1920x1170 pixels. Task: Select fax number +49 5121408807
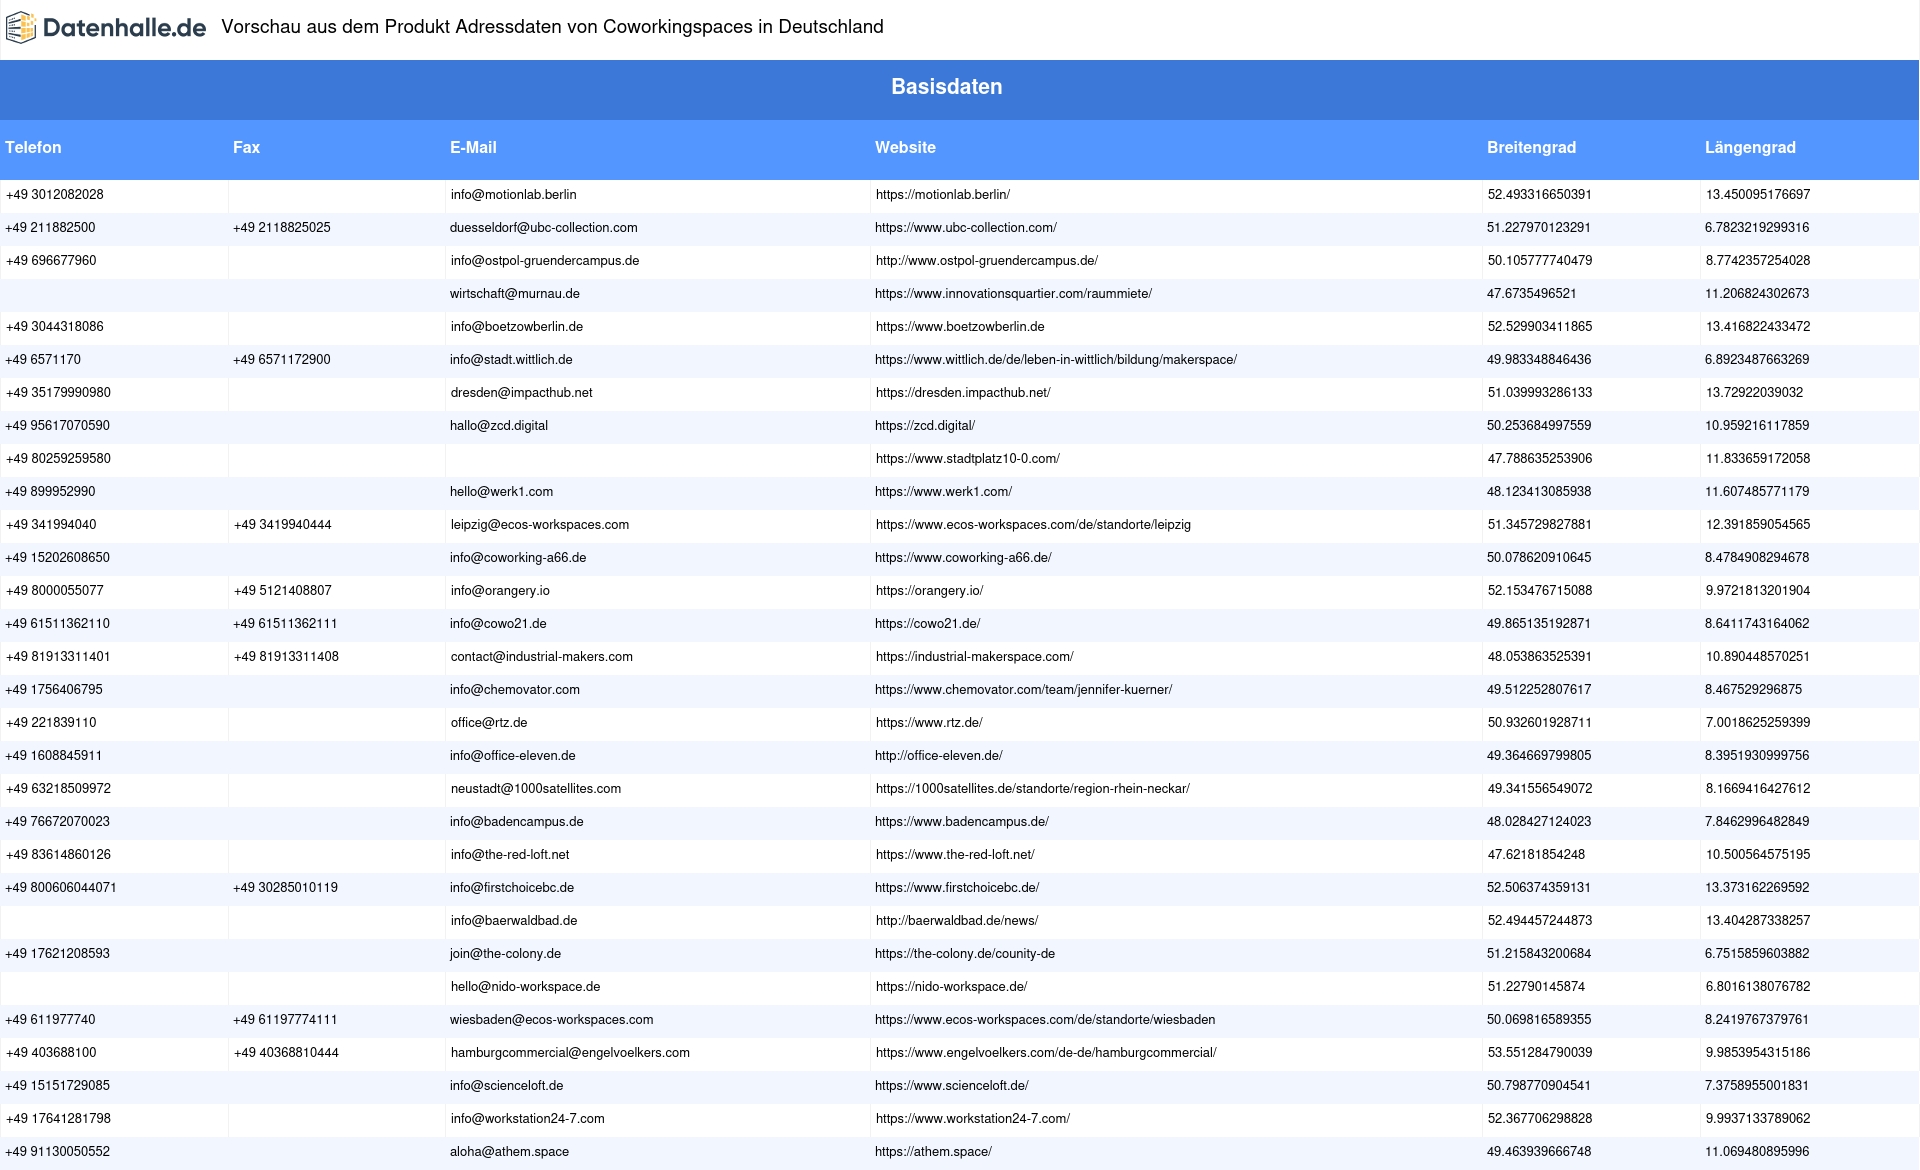click(x=283, y=591)
